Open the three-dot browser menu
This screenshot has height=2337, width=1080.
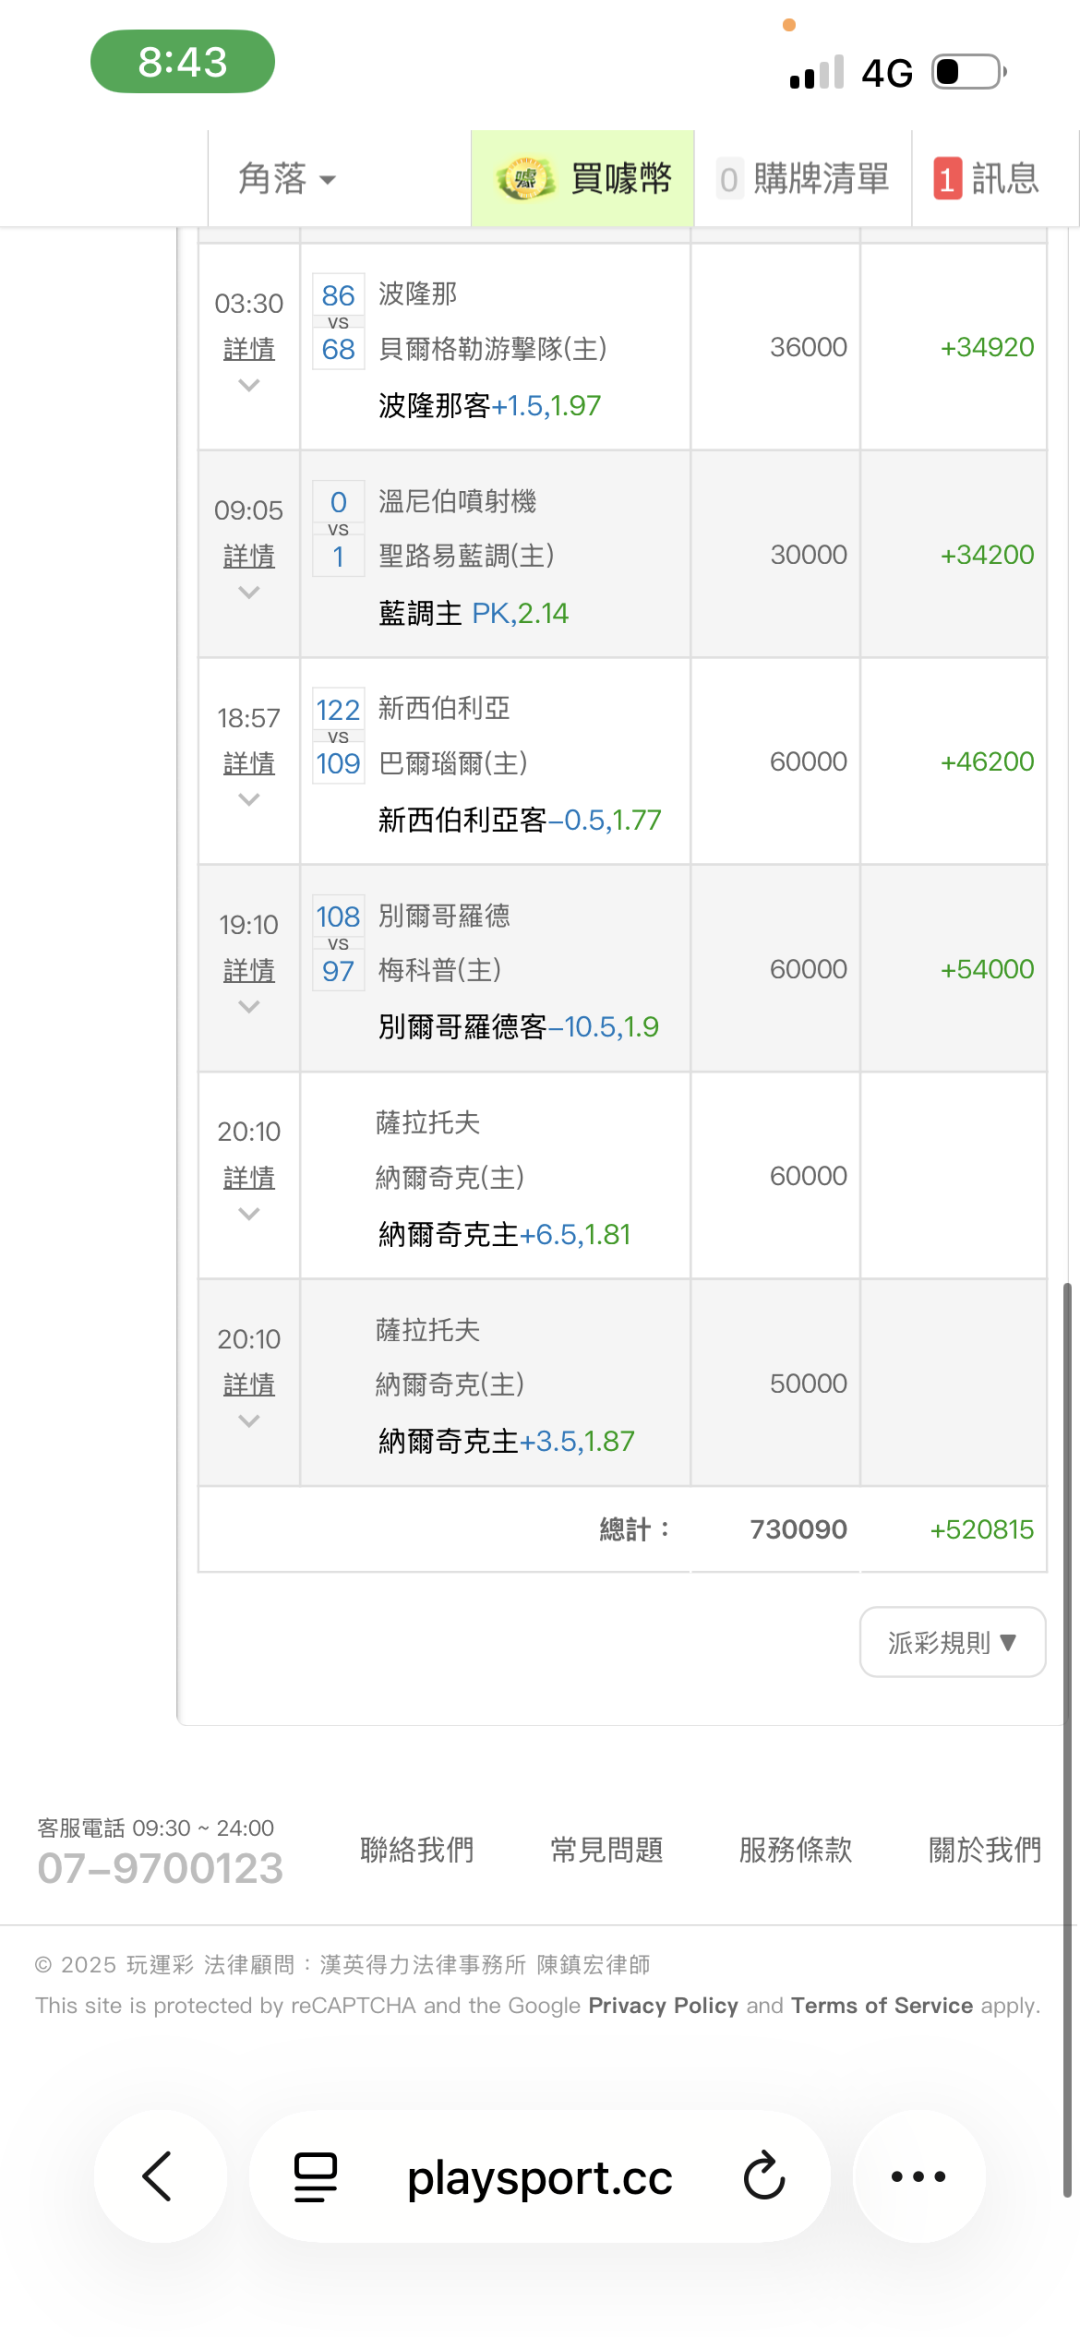click(x=918, y=2177)
